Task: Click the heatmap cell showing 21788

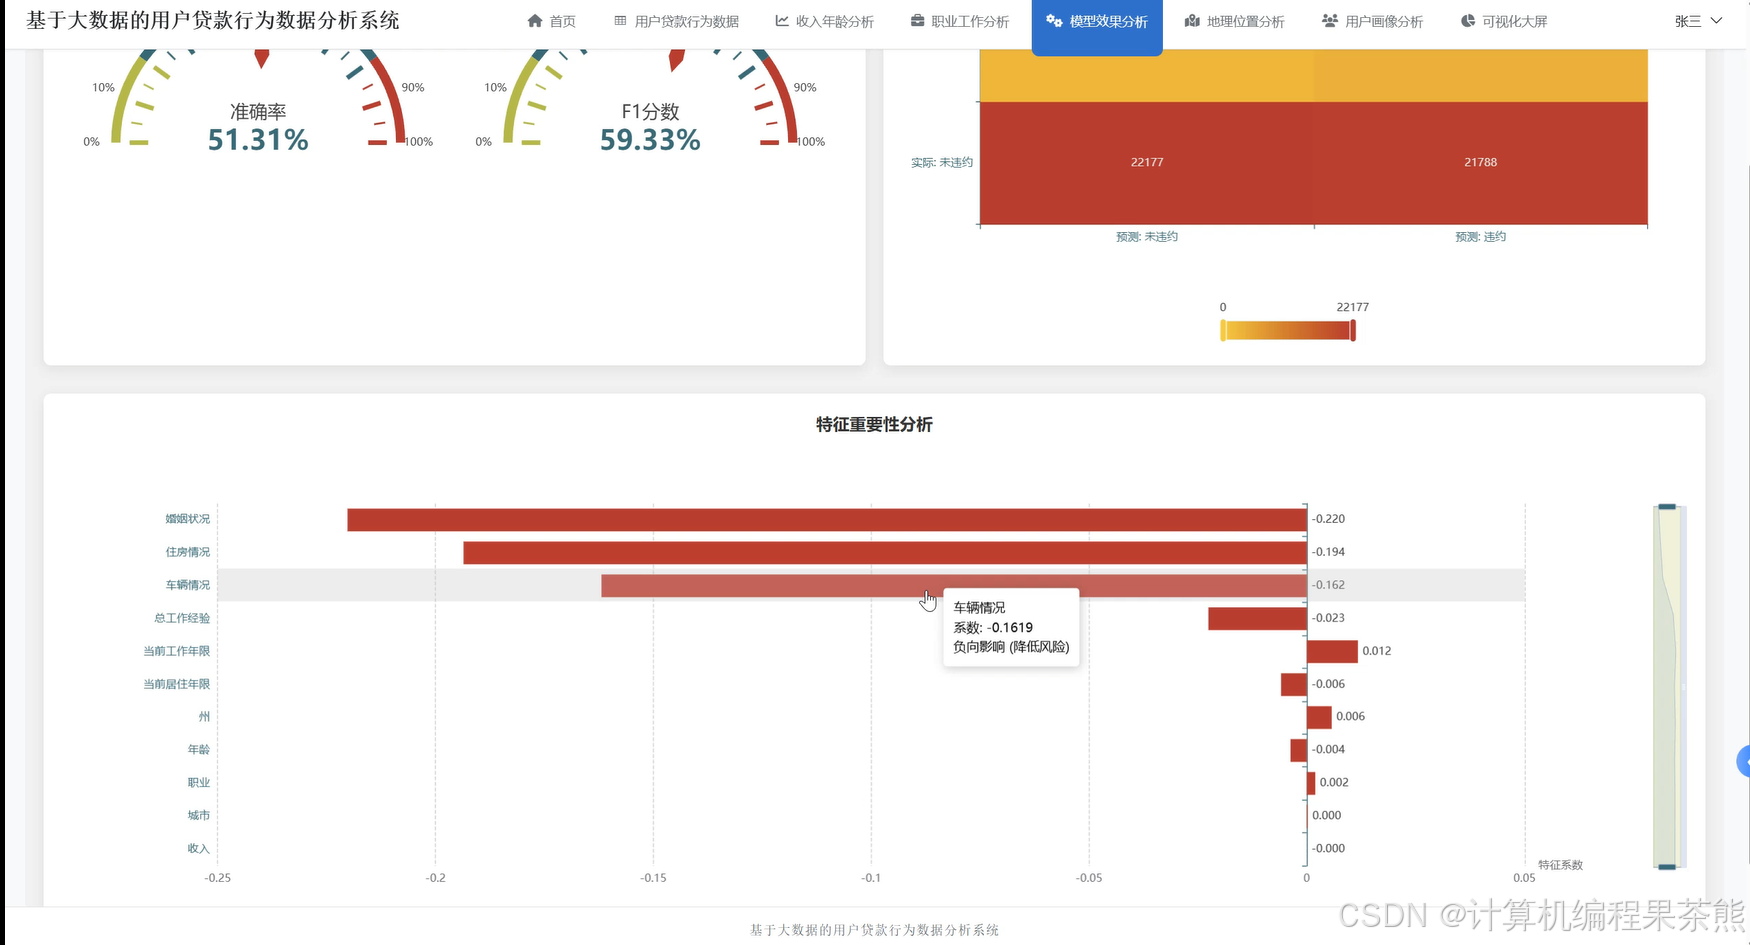Action: pos(1481,163)
